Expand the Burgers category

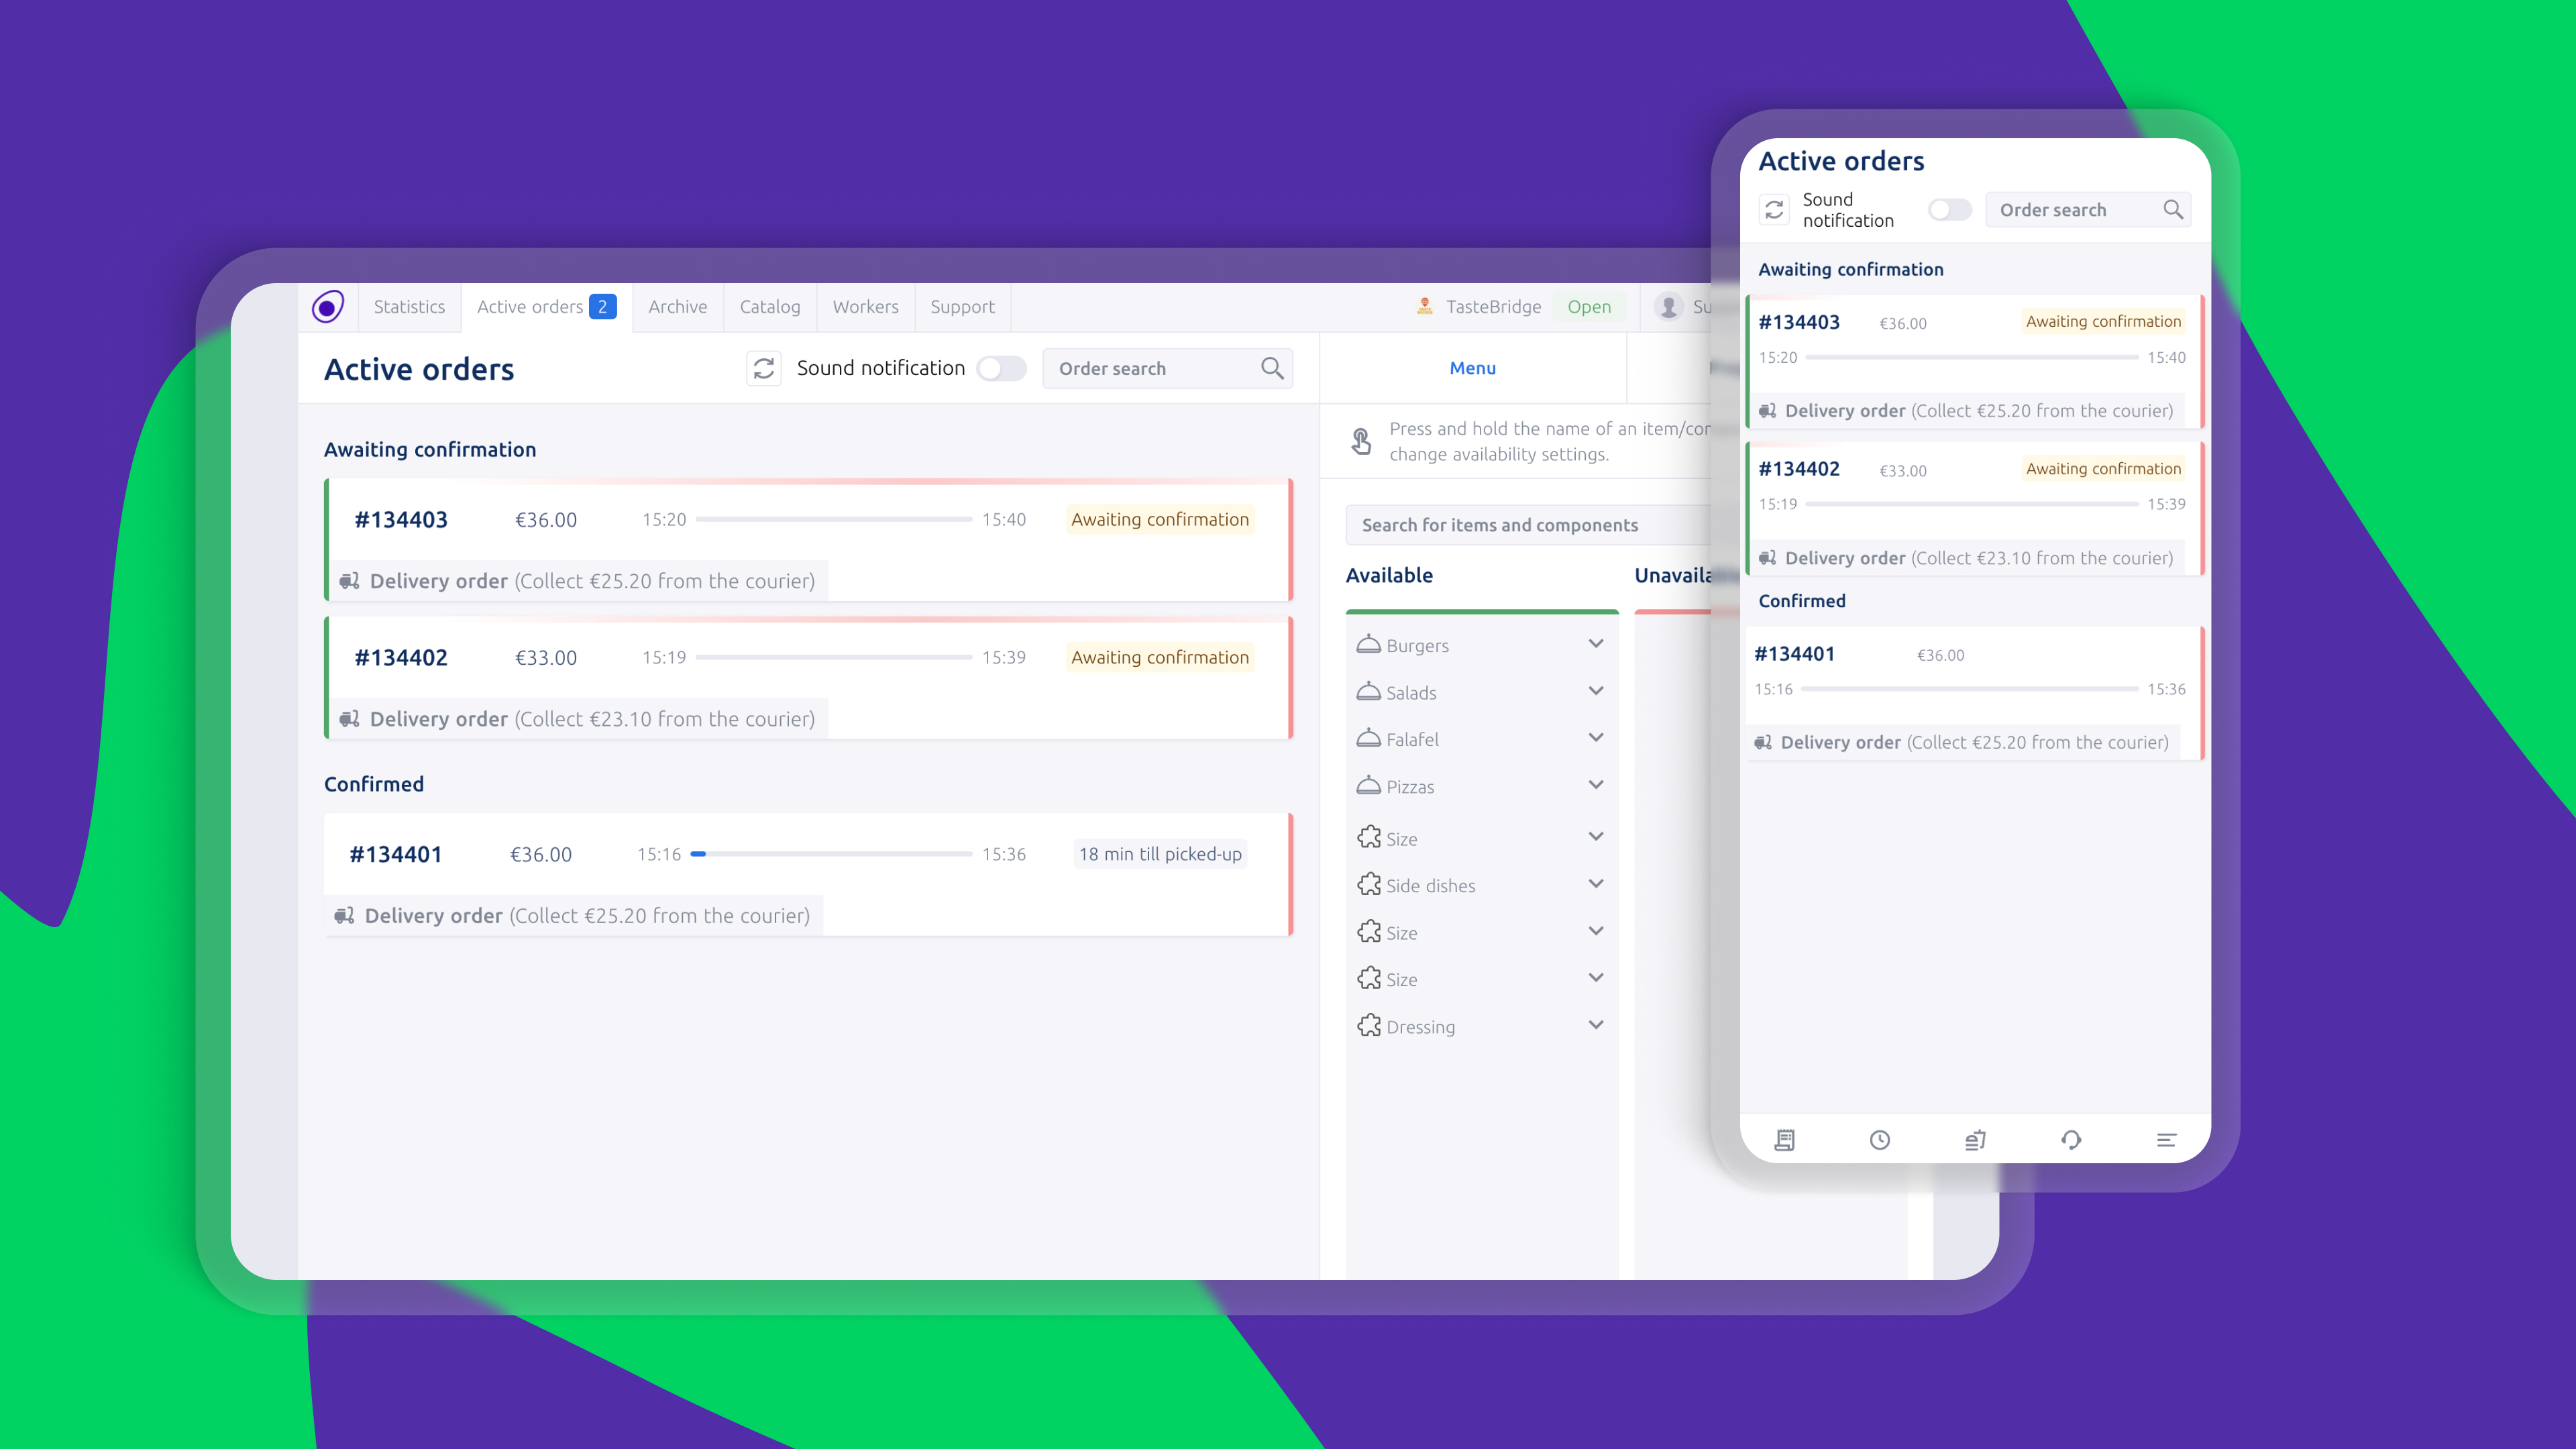pos(1596,644)
